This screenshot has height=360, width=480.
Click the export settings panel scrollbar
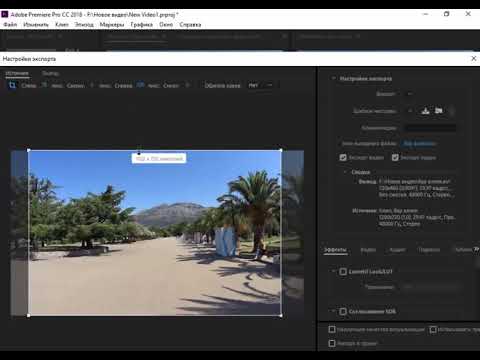[478, 263]
